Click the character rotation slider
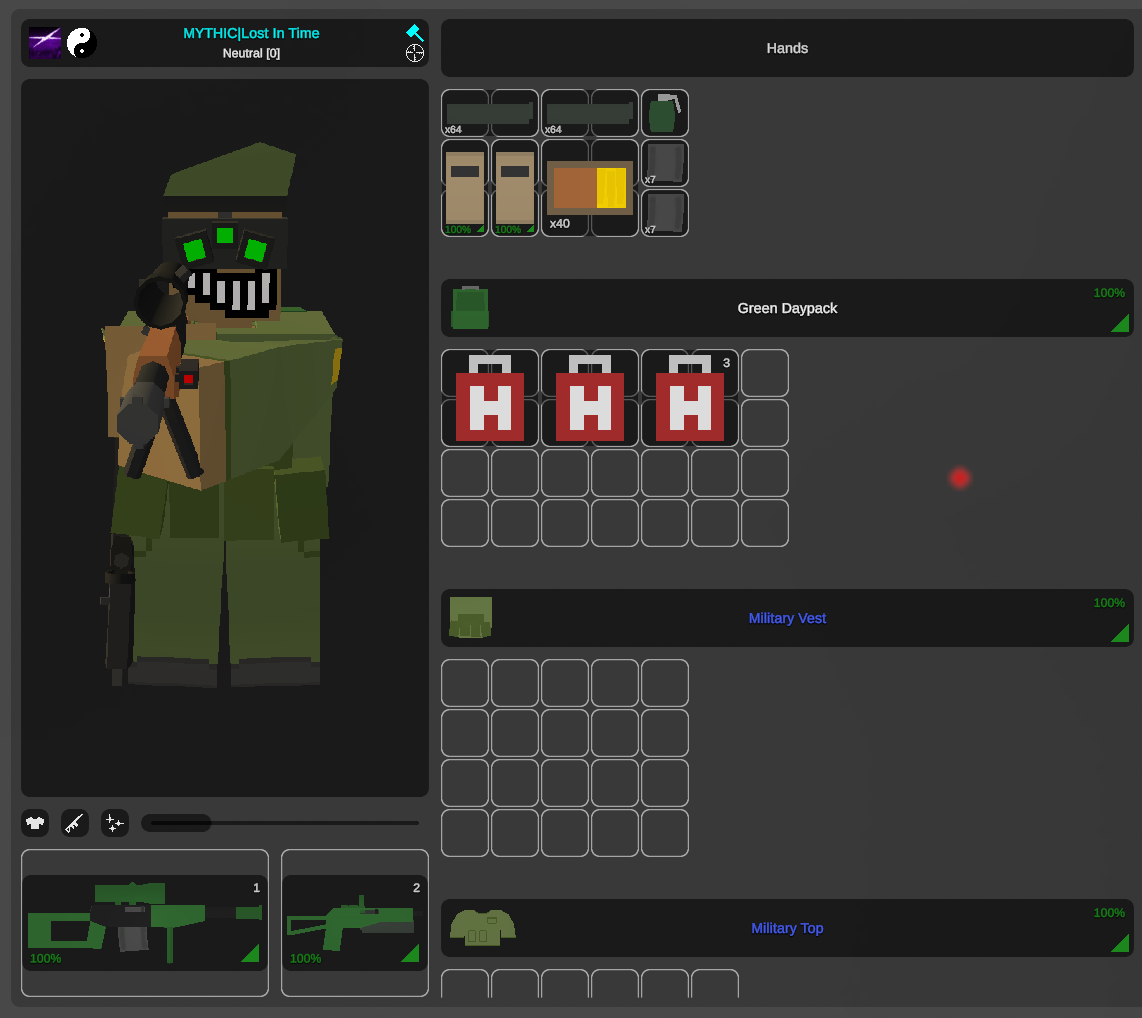1142x1018 pixels. [280, 823]
